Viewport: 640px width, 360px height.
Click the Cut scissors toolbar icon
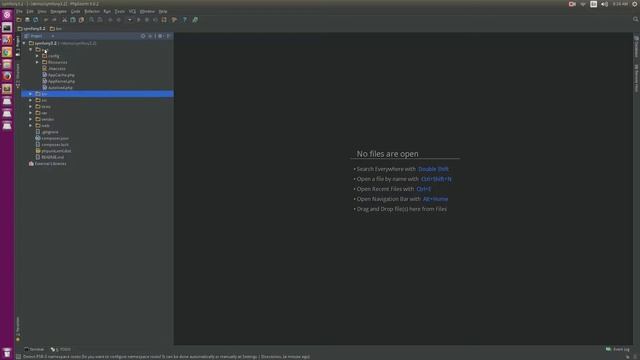click(64, 20)
